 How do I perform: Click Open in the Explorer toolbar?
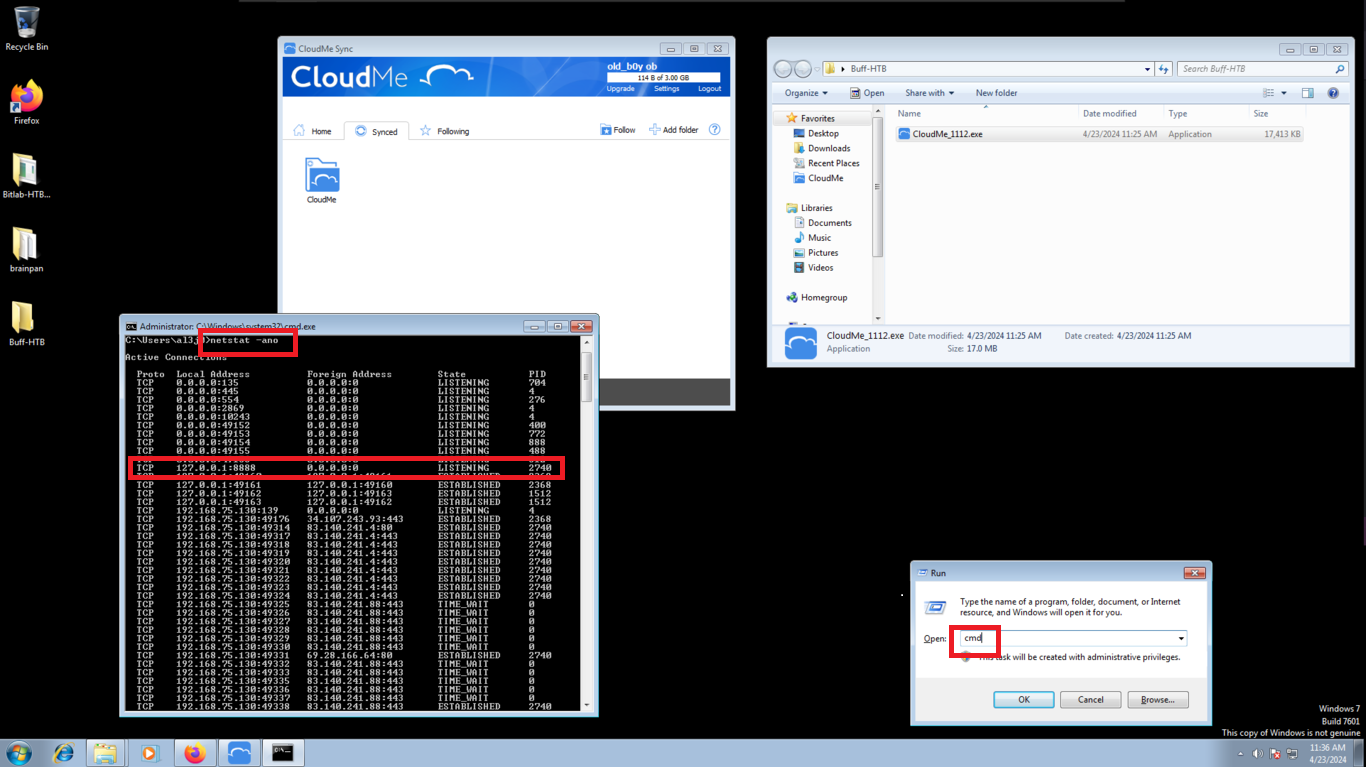pos(867,93)
